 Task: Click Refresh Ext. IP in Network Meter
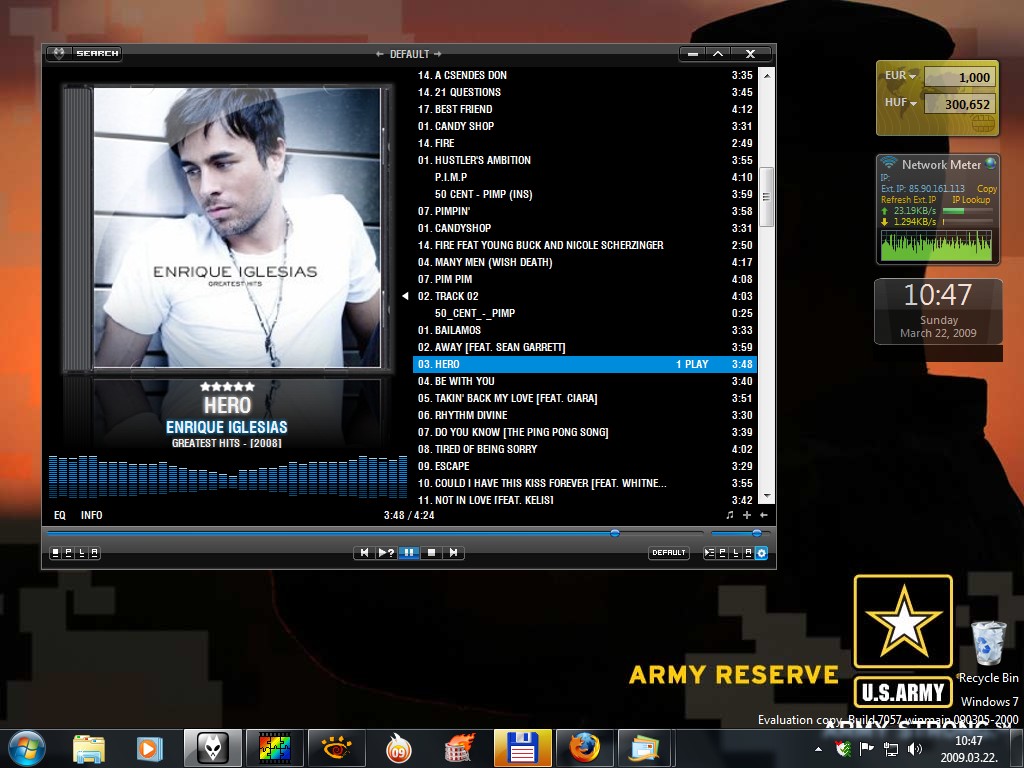(x=908, y=200)
